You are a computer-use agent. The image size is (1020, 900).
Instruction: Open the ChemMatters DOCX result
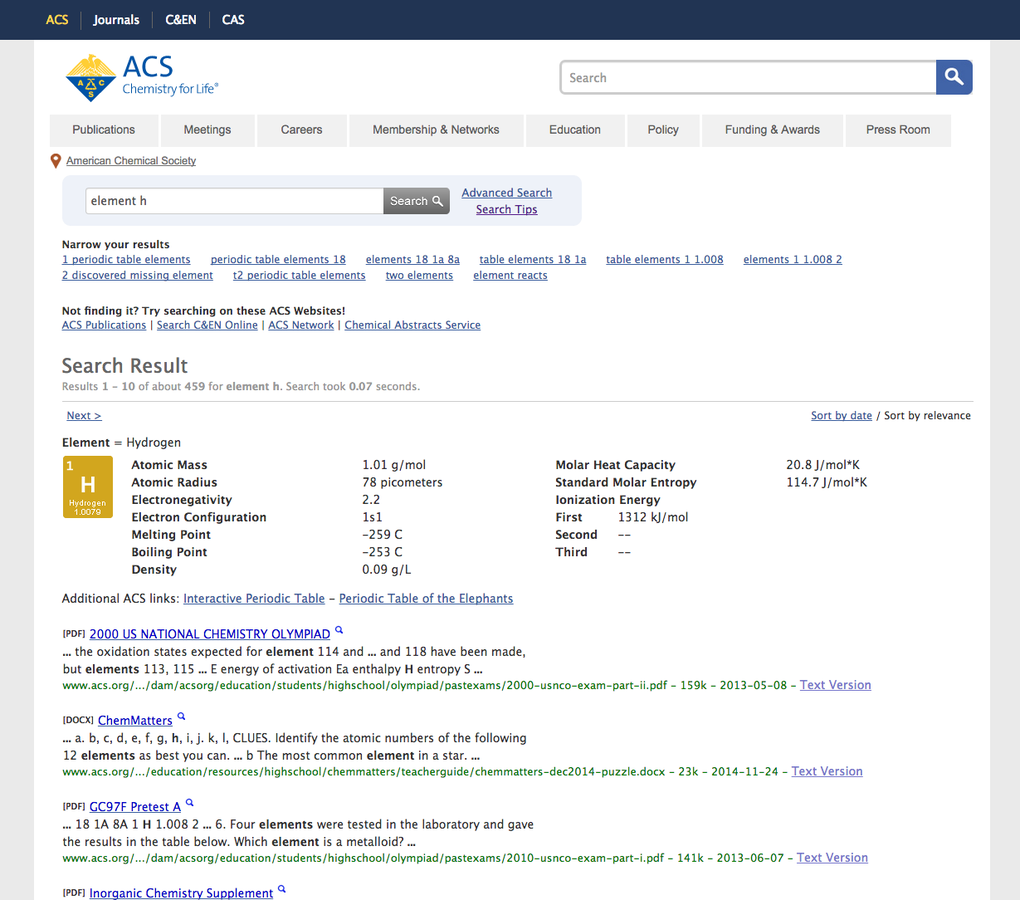pos(135,721)
